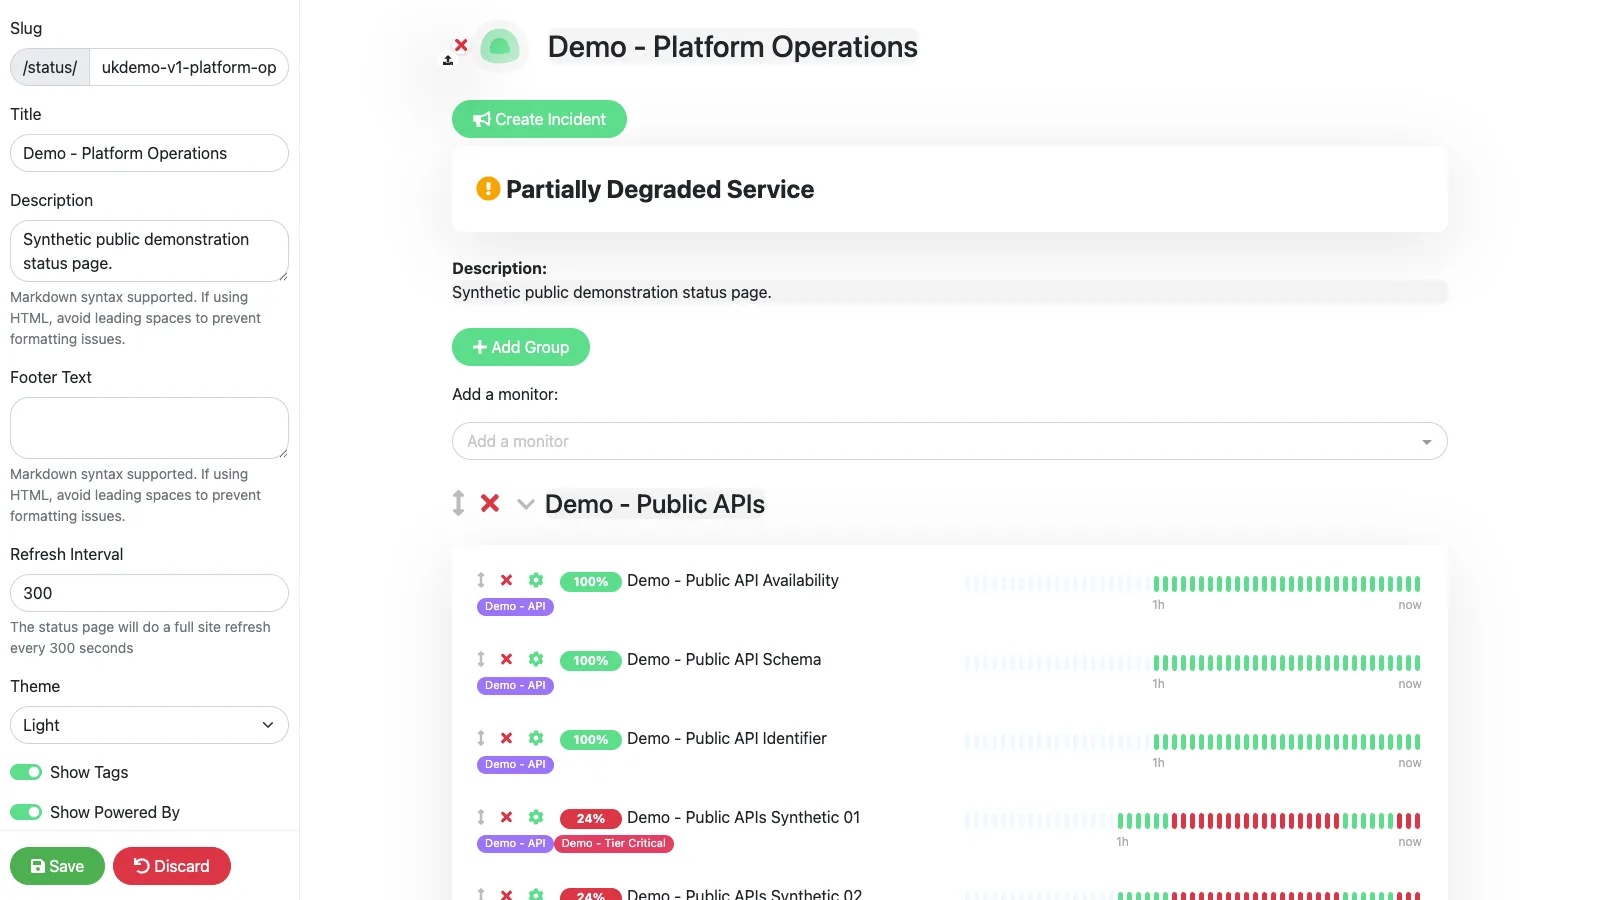Click the Add Group button
The image size is (1600, 900).
coord(521,347)
